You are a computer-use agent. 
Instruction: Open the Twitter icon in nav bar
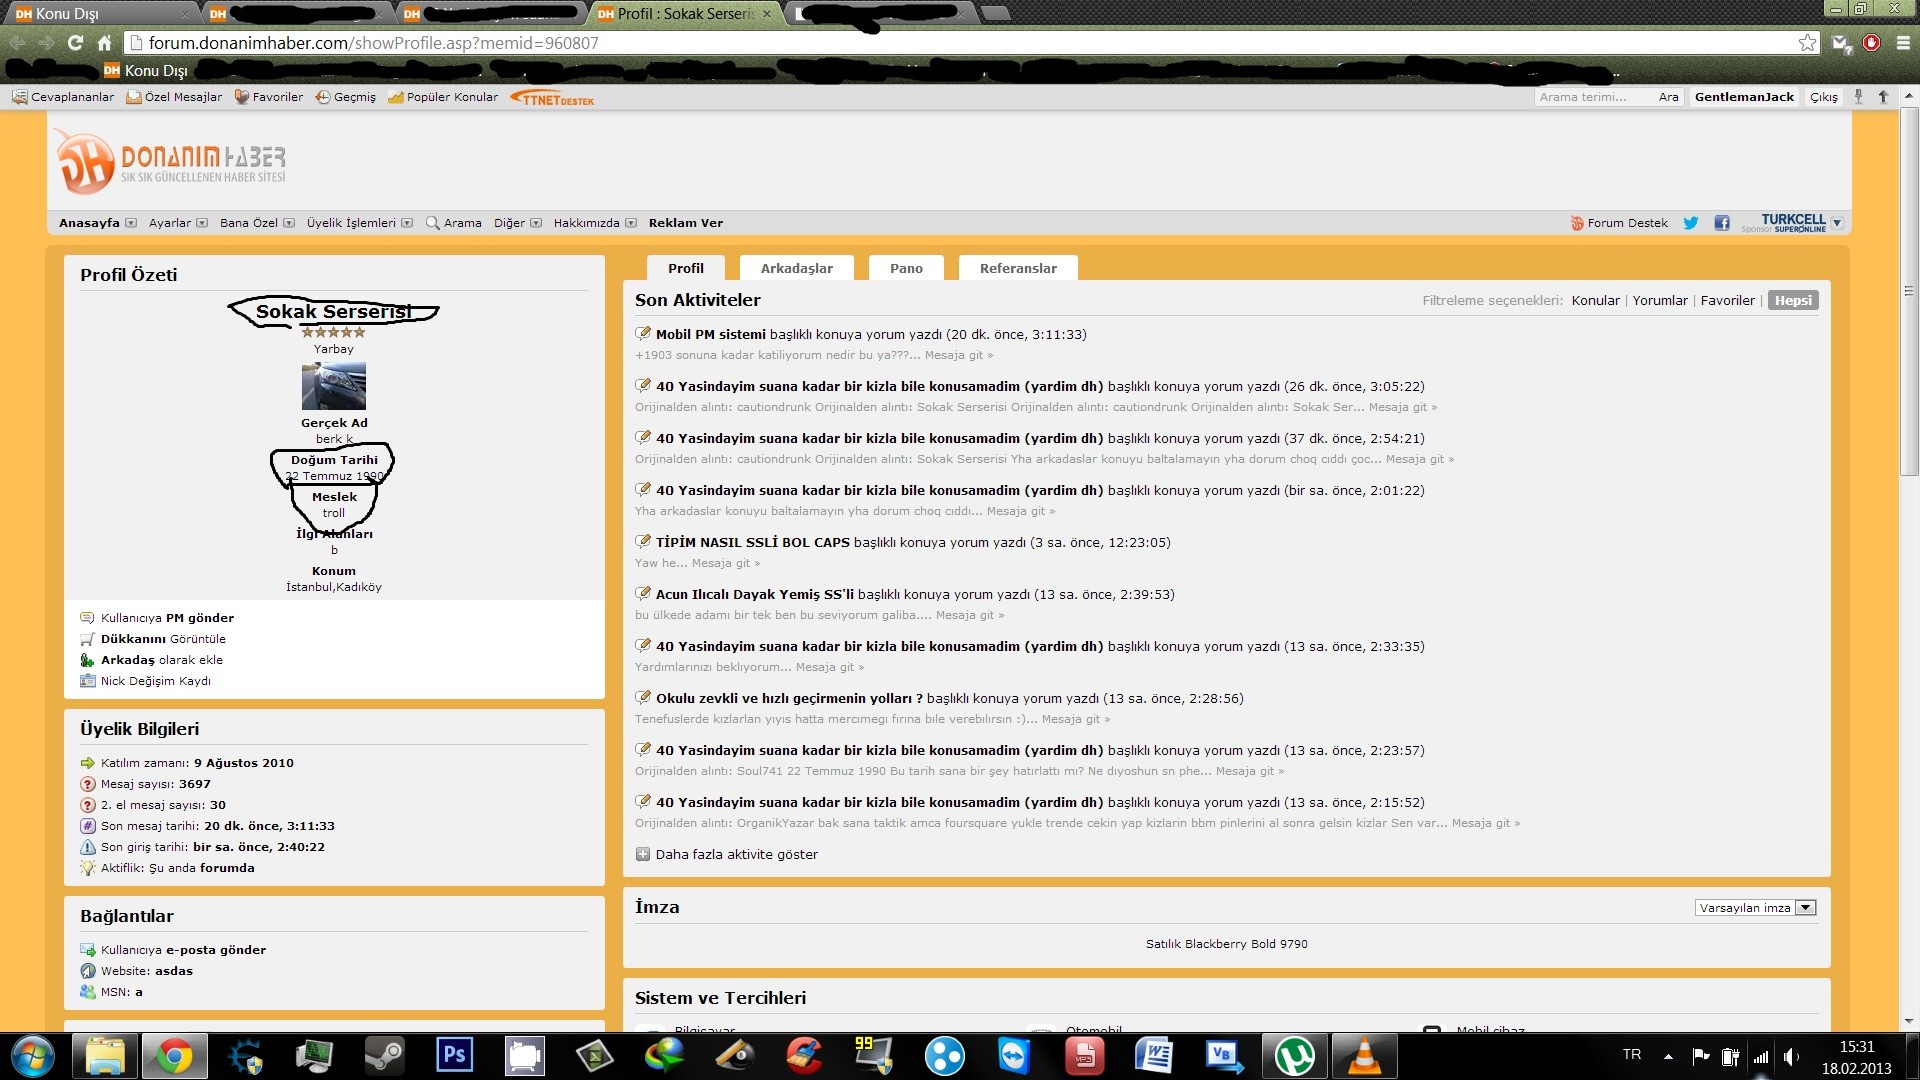tap(1690, 223)
